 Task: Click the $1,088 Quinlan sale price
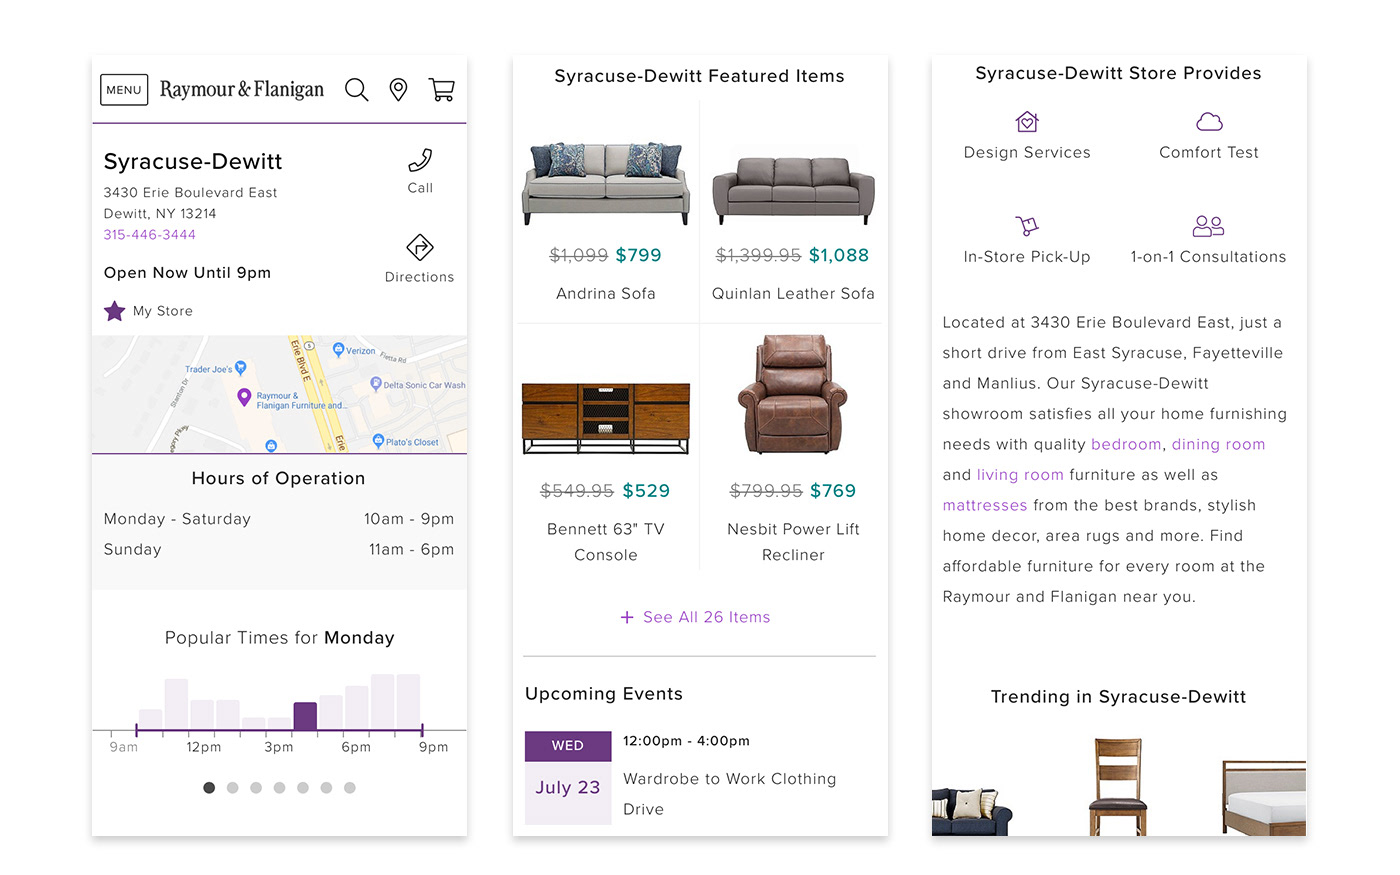[x=839, y=256]
